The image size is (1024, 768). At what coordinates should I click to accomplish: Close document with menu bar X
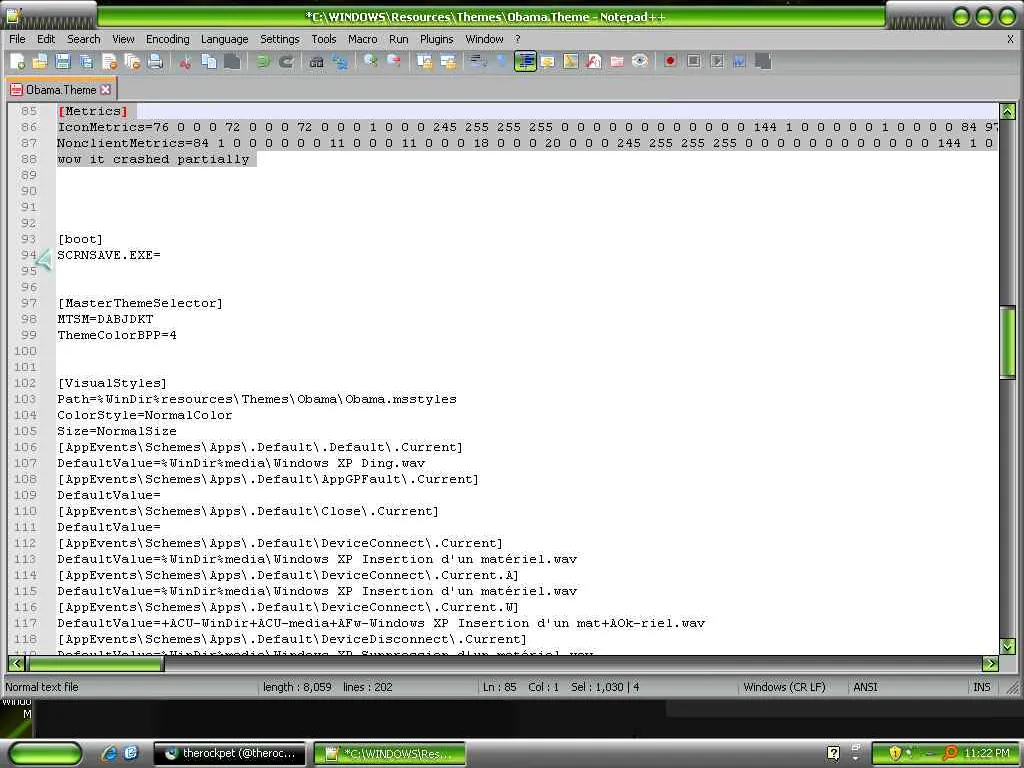click(x=1010, y=39)
